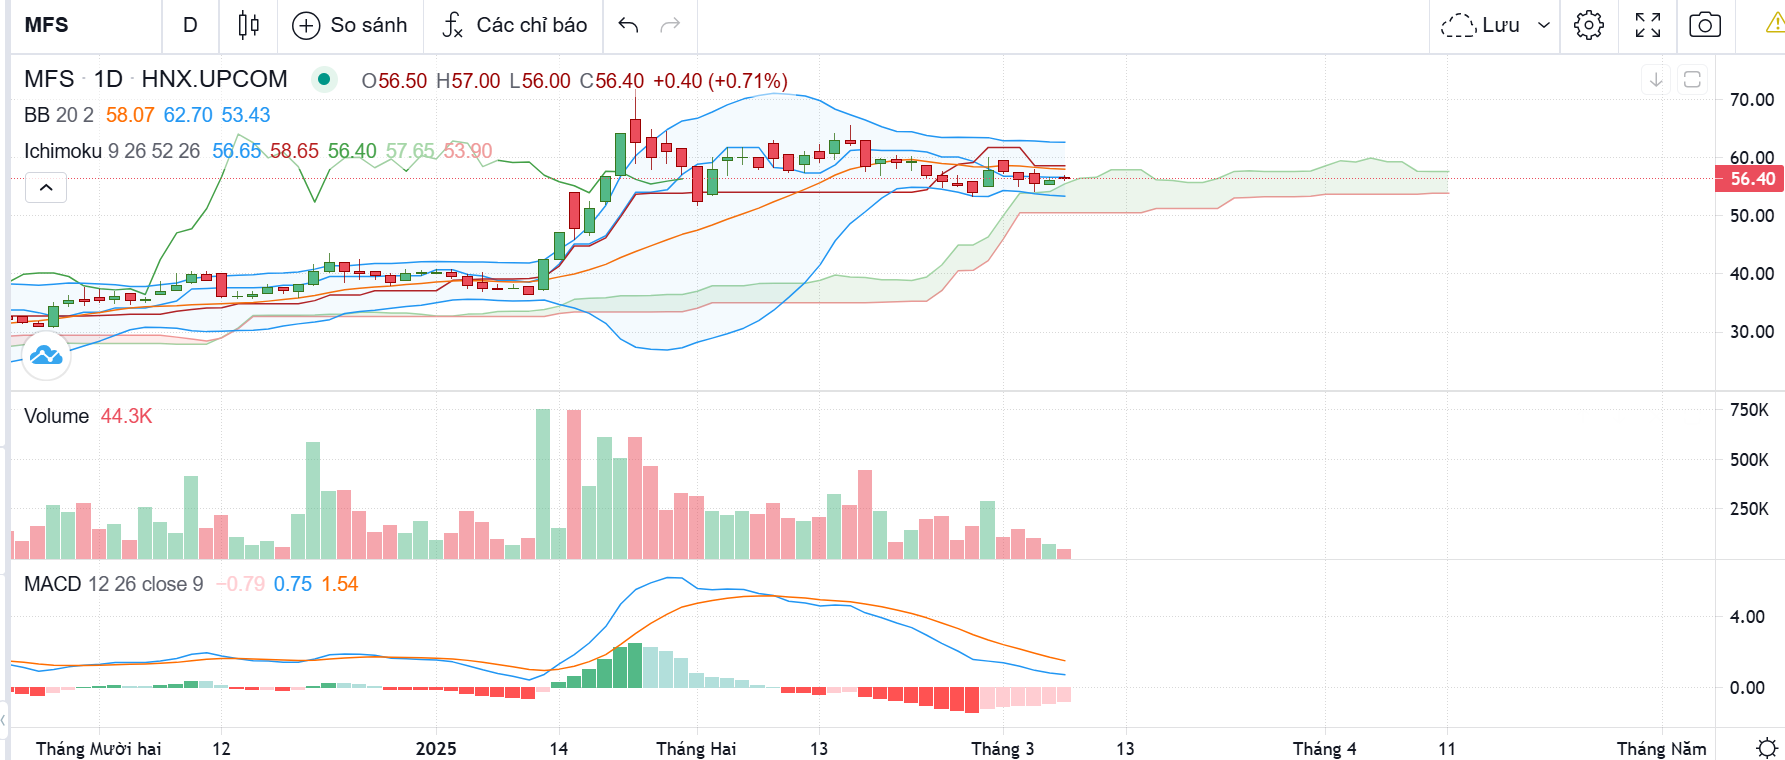Open the Lưu save dropdown arrow
Screen dimensions: 1785x760
click(1544, 25)
